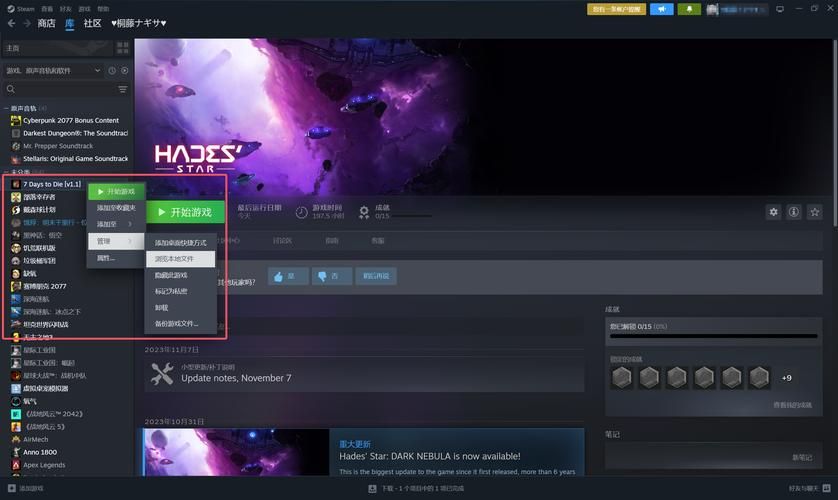
Task: Switch to the 社区 tab
Action: [92, 24]
